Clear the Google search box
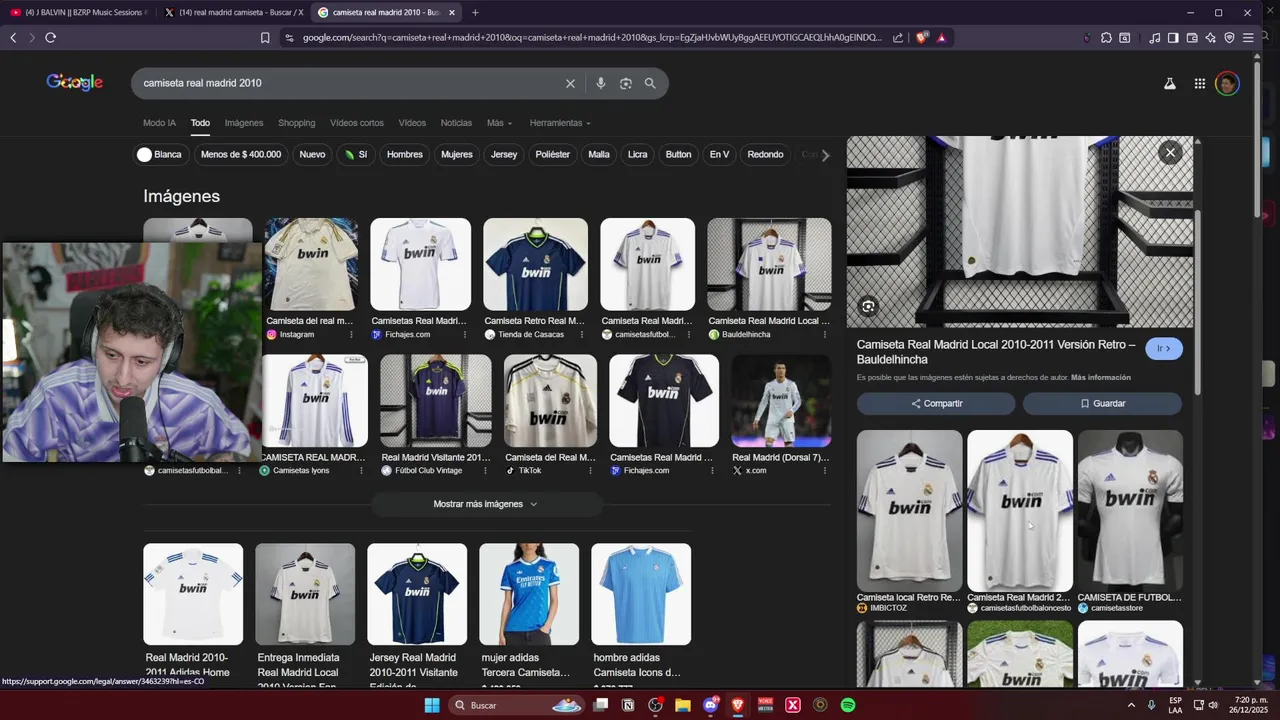The width and height of the screenshot is (1280, 720). pyautogui.click(x=570, y=83)
